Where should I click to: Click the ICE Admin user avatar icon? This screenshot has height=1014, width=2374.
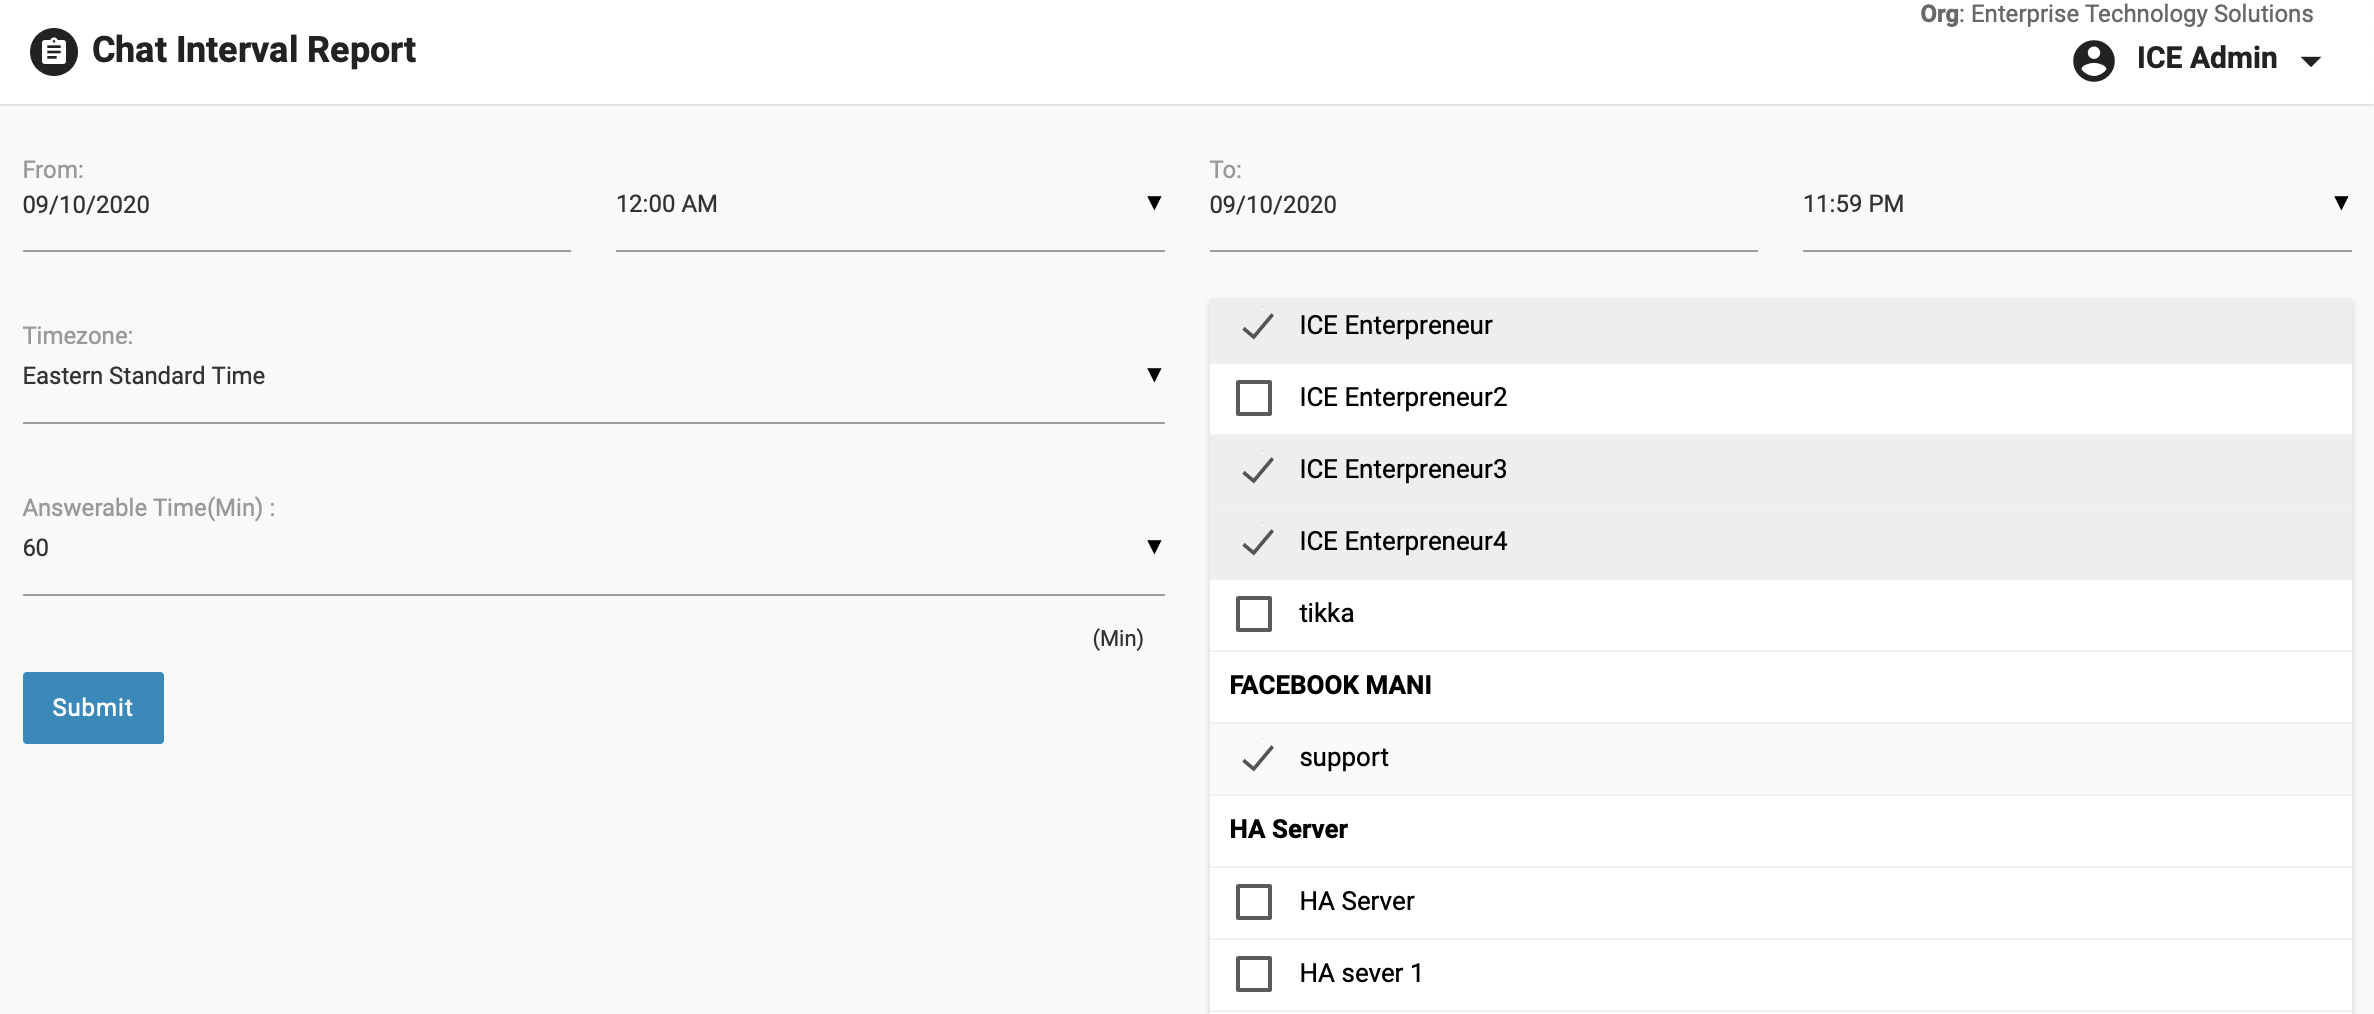click(x=2093, y=60)
